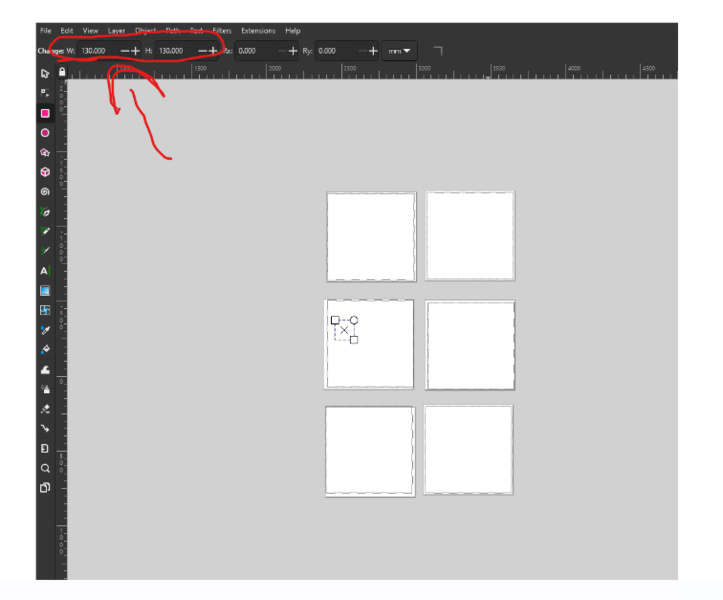Select the Pencil freehand tool

(45, 232)
